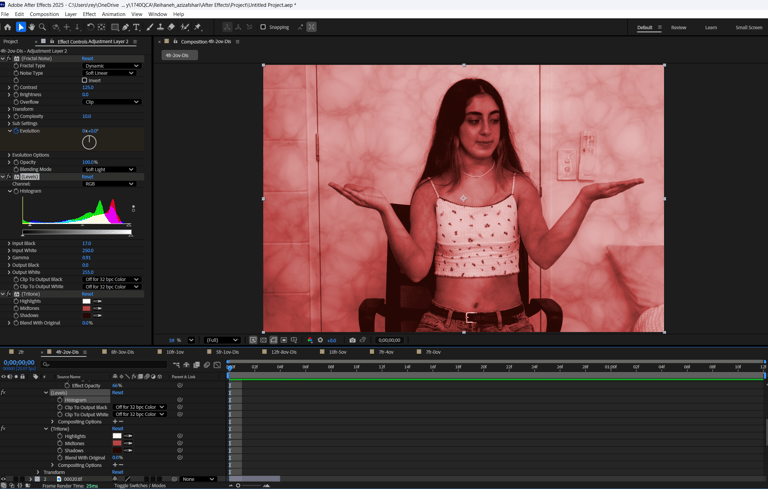Image resolution: width=768 pixels, height=489 pixels.
Task: Click the viewer color management icon
Action: [310, 340]
